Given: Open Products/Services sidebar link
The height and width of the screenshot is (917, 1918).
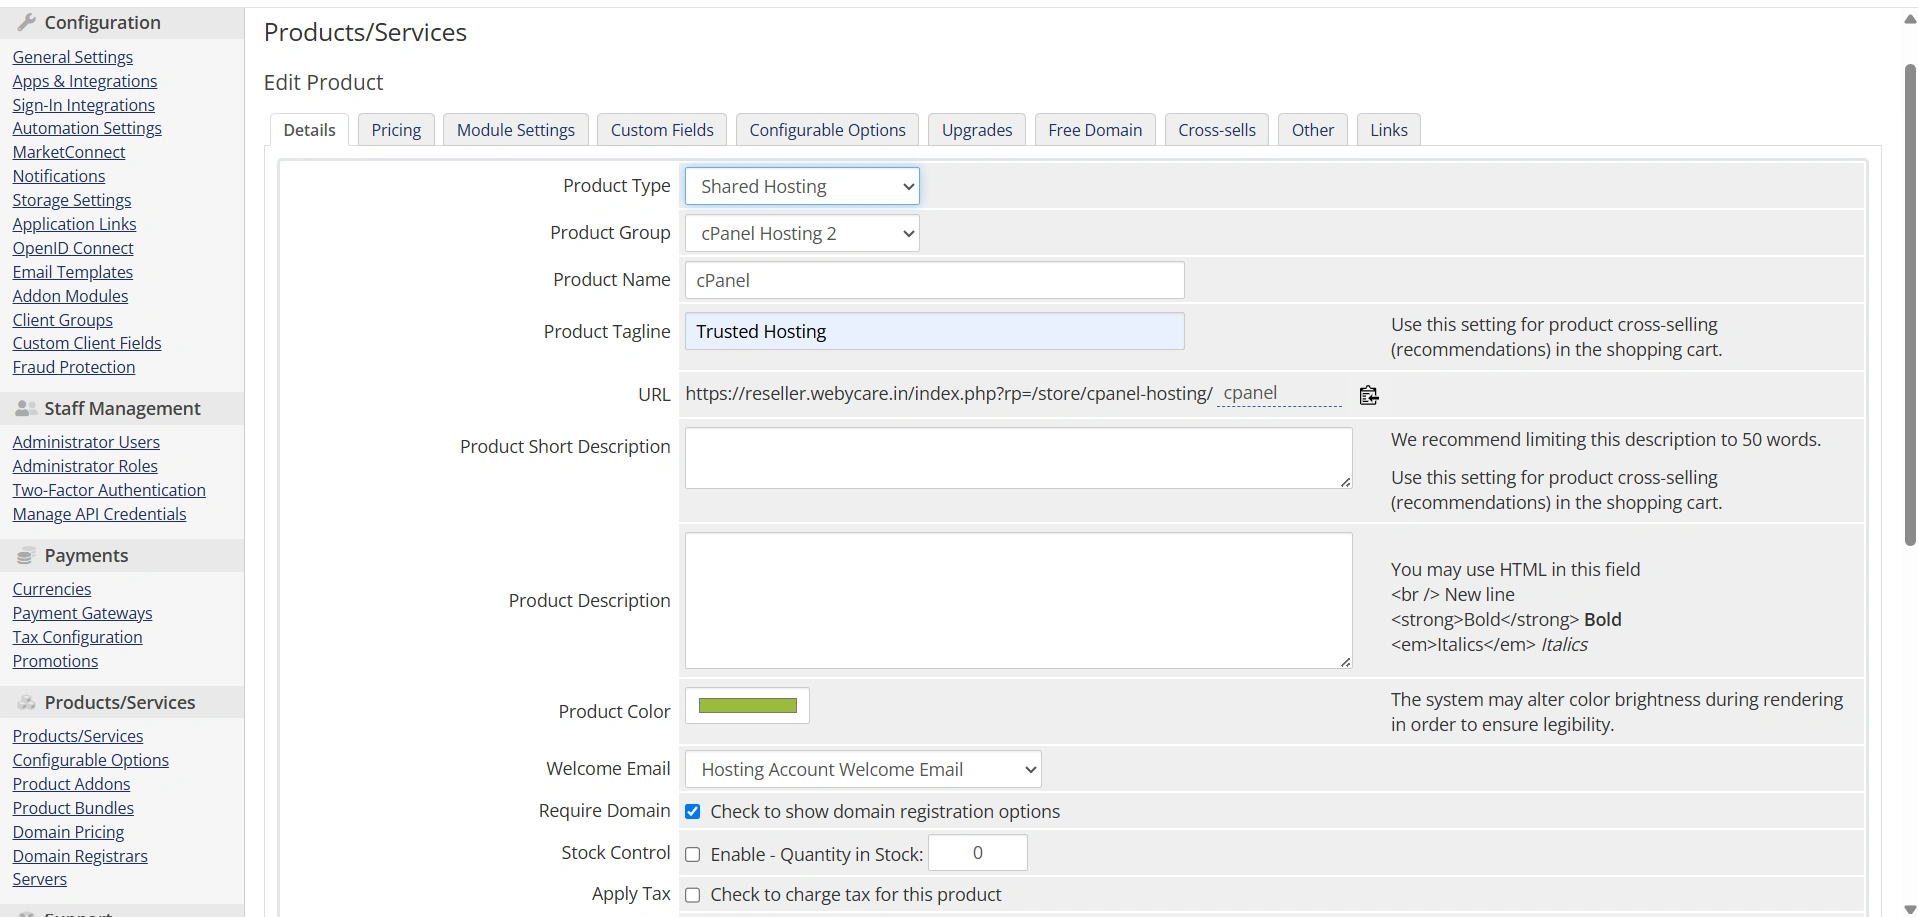Looking at the screenshot, I should 78,736.
